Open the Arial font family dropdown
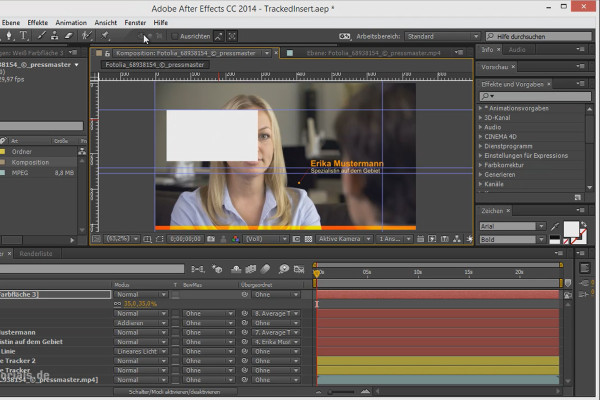Screen dimensions: 600x400 tap(512, 226)
